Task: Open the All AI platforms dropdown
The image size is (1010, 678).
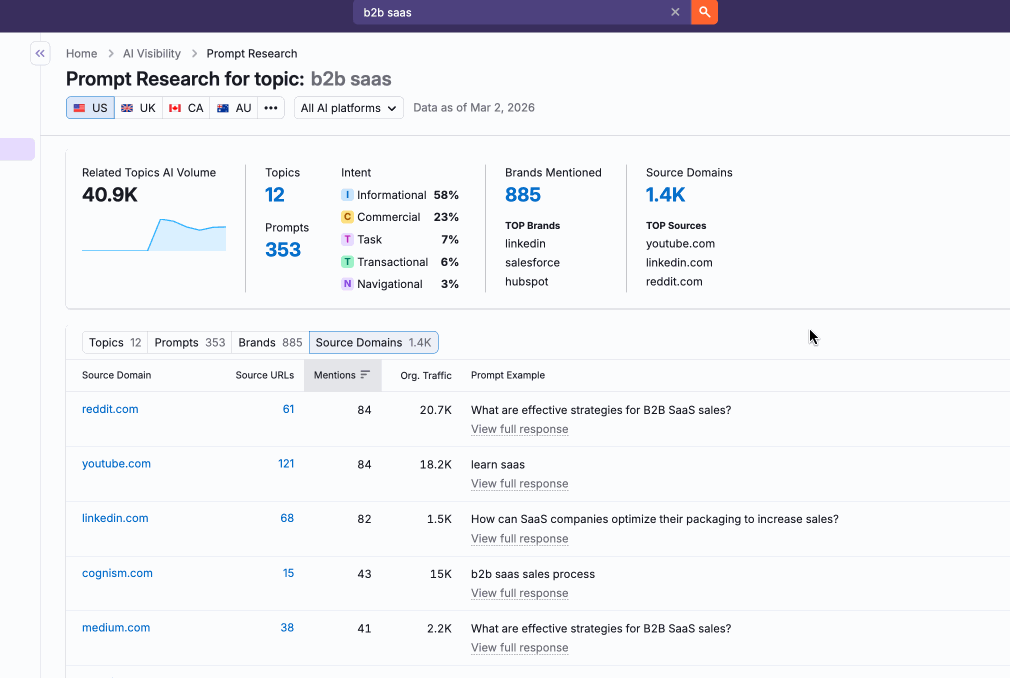Action: click(348, 107)
